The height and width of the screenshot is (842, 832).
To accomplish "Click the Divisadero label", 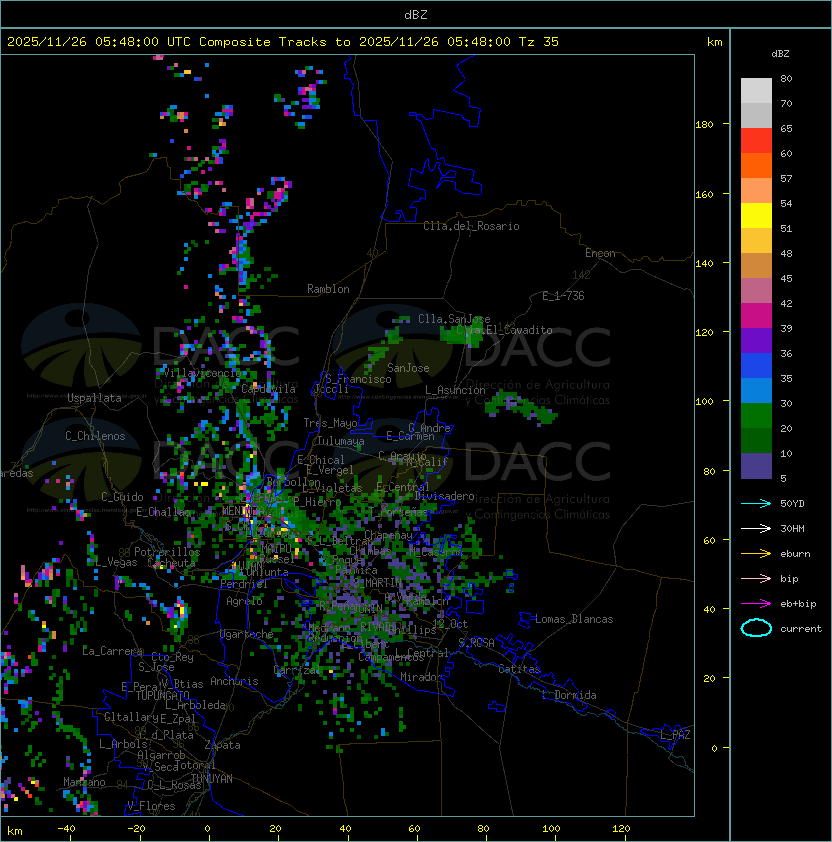I will click(444, 496).
